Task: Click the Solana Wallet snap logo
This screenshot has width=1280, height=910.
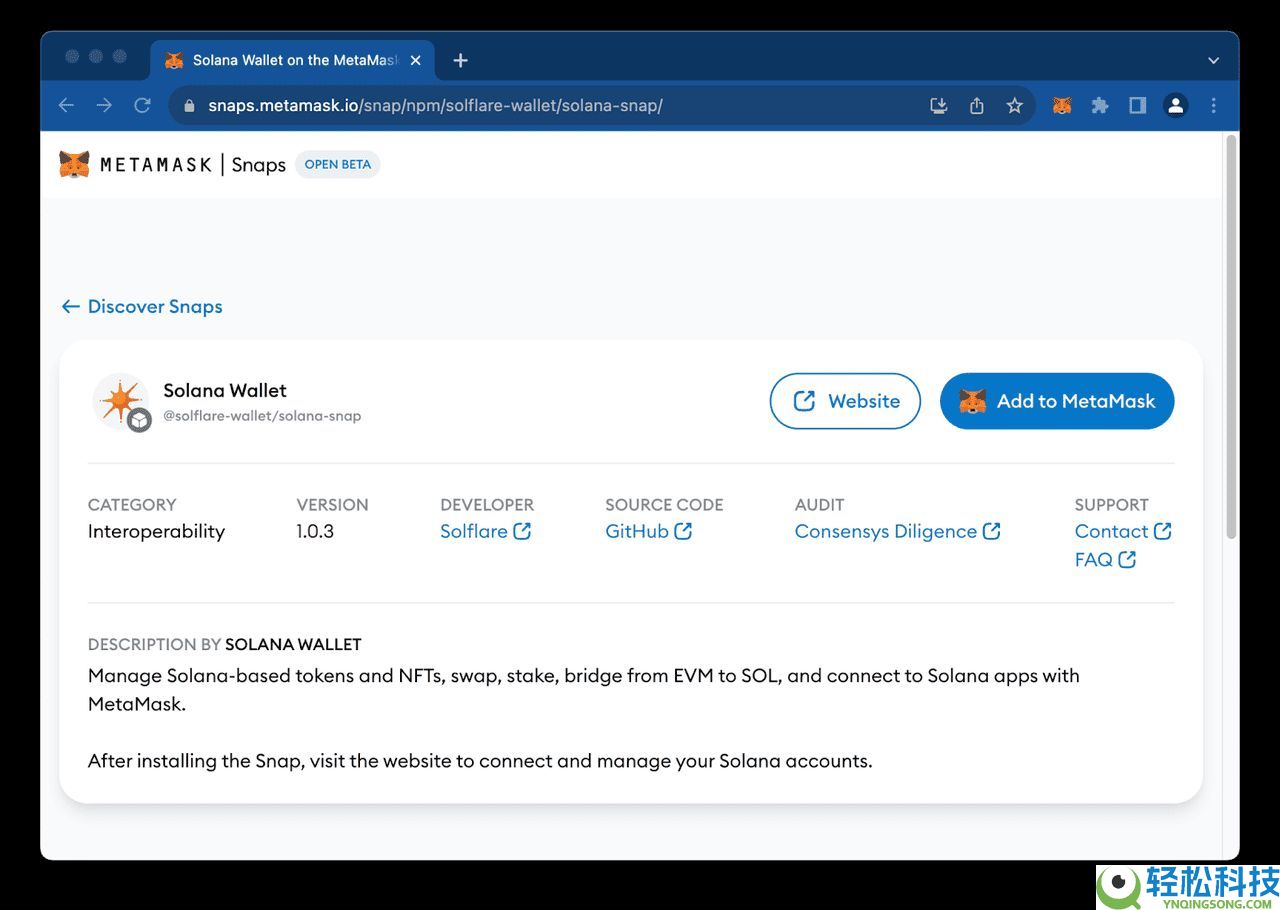Action: pyautogui.click(x=122, y=402)
